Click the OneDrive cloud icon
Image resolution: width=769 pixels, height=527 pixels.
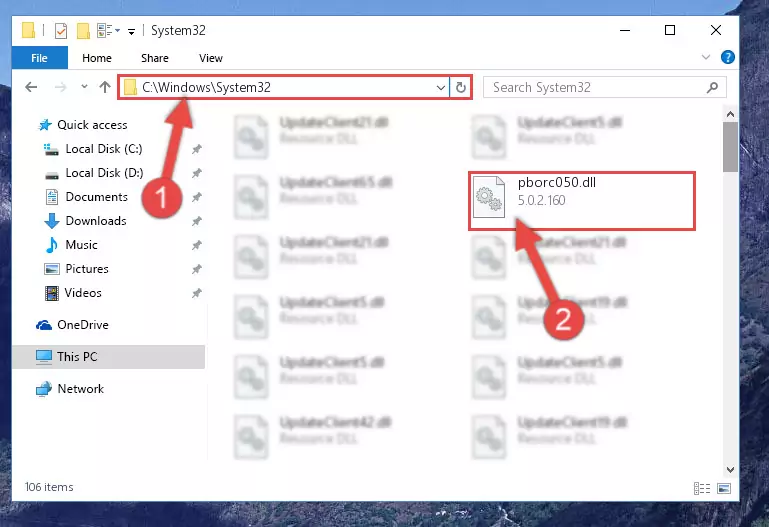44,325
